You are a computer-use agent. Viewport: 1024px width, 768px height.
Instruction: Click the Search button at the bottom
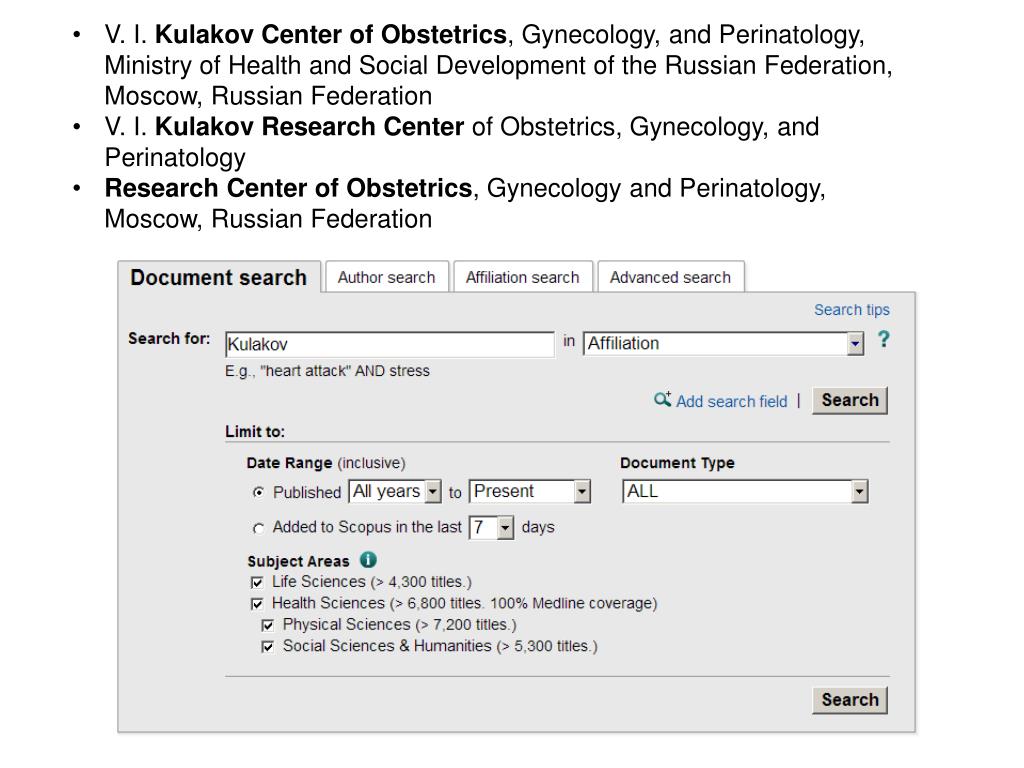(850, 700)
